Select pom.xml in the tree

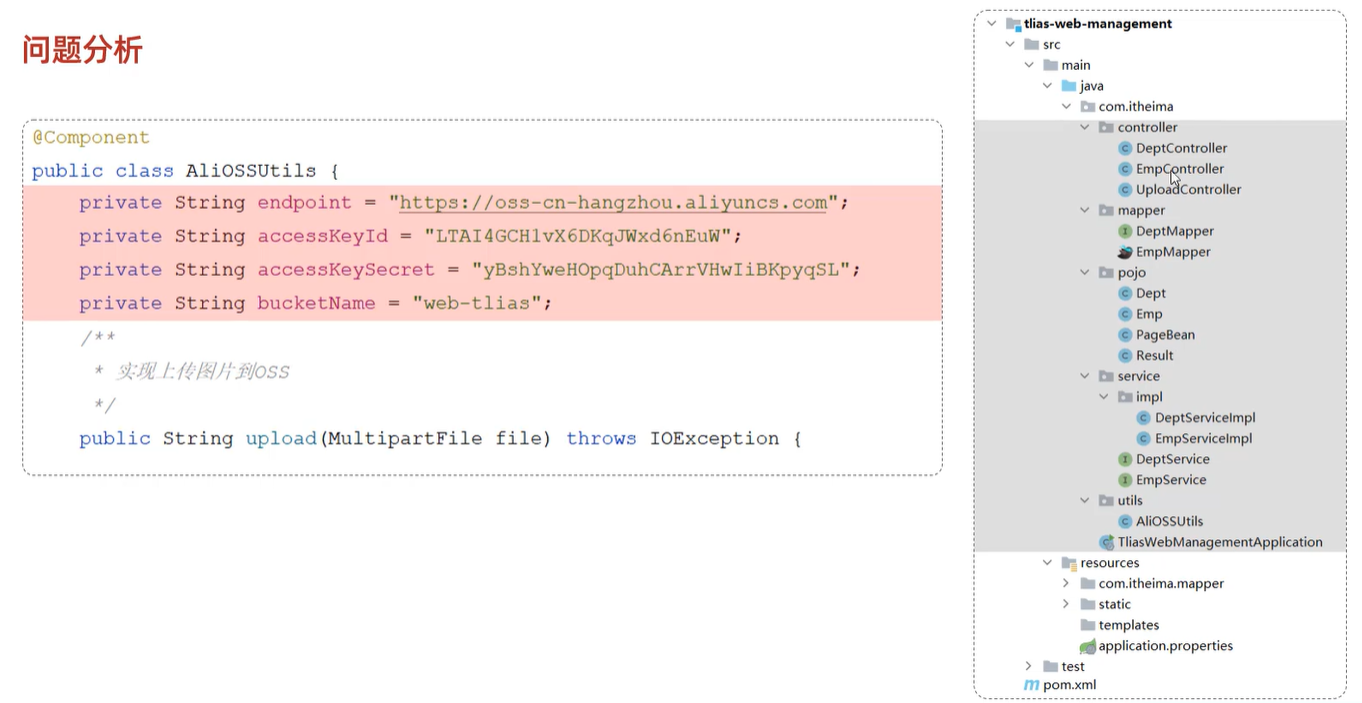coord(1070,685)
